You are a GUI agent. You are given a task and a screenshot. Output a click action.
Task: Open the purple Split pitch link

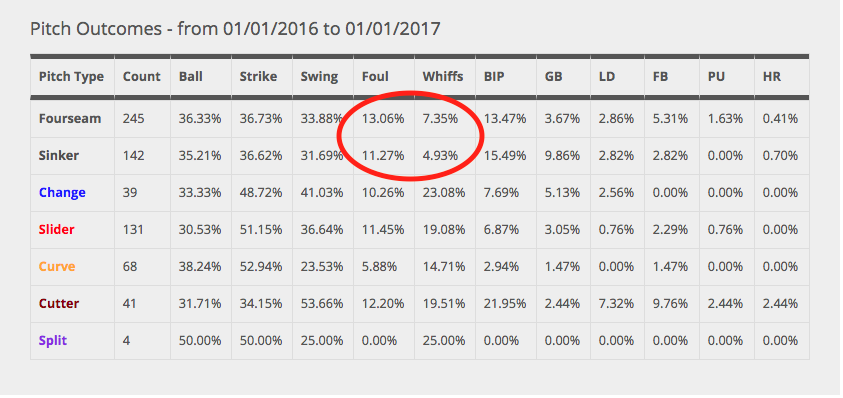coord(53,340)
